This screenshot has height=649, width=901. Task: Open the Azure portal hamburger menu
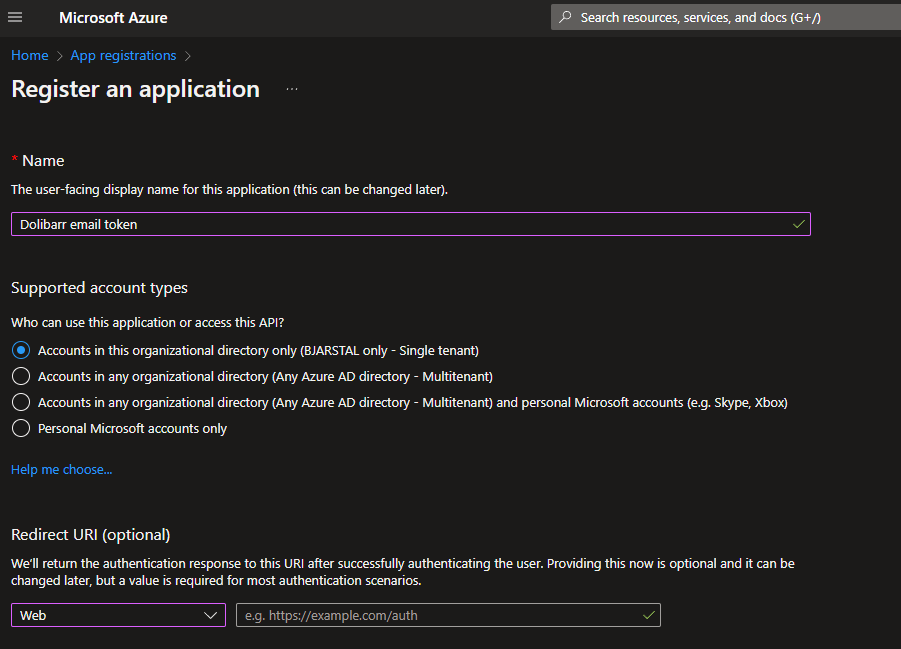pos(16,17)
